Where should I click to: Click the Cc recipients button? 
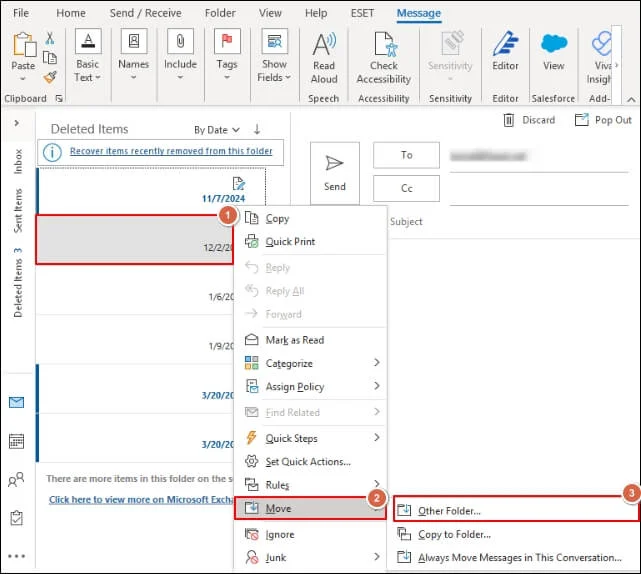pyautogui.click(x=406, y=188)
